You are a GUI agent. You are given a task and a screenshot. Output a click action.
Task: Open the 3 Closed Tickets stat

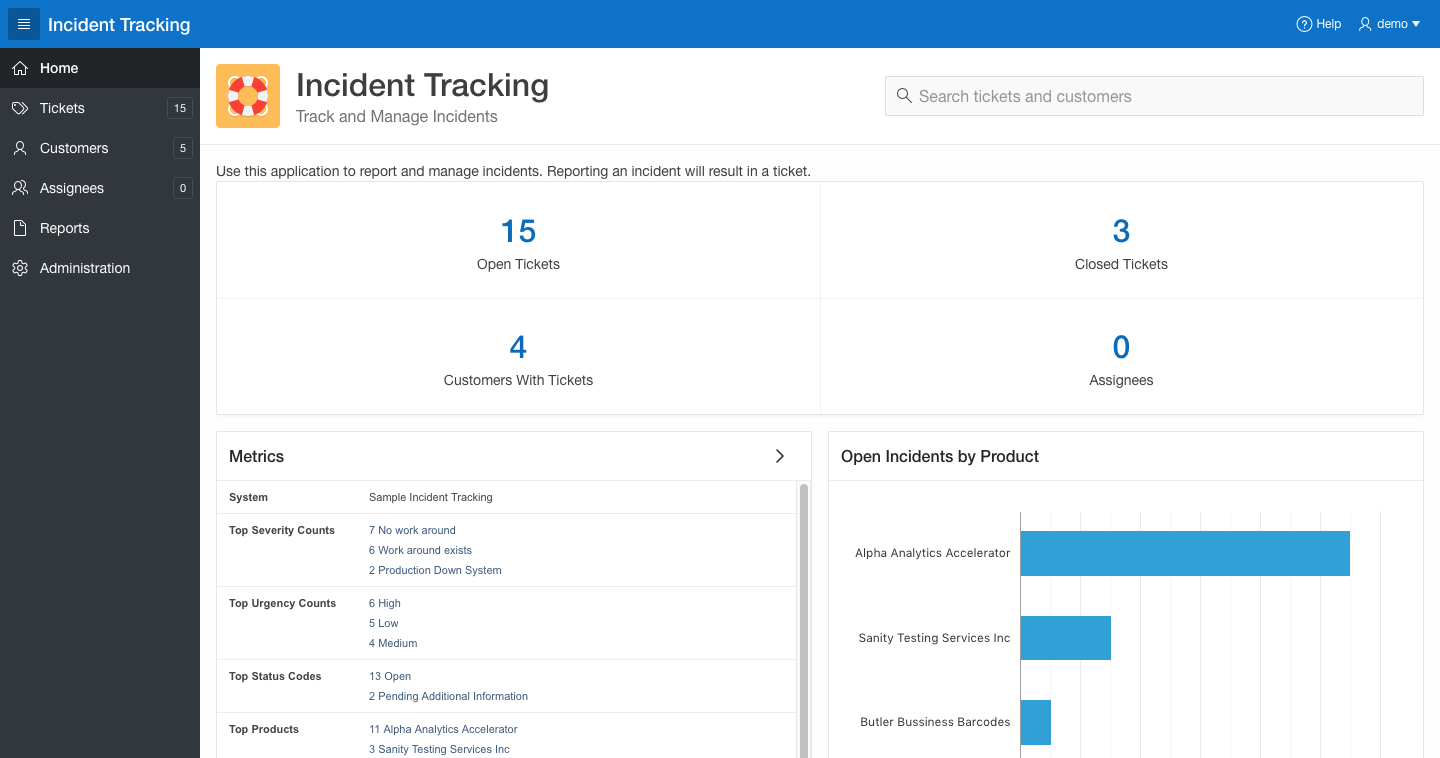pyautogui.click(x=1121, y=232)
